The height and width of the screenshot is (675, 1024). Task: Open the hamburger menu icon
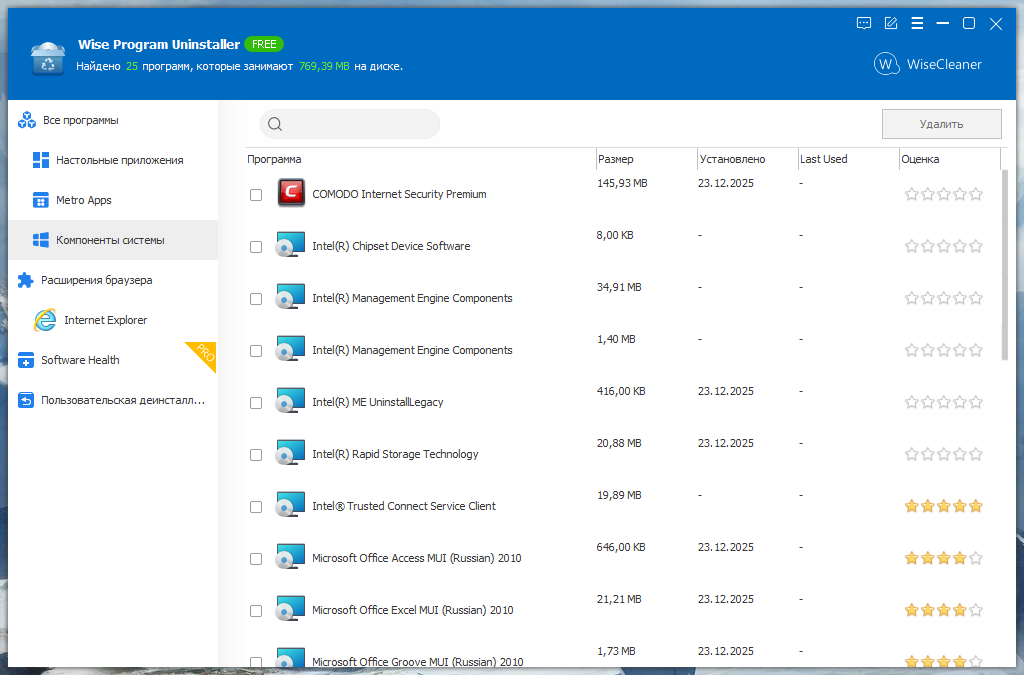(x=917, y=23)
